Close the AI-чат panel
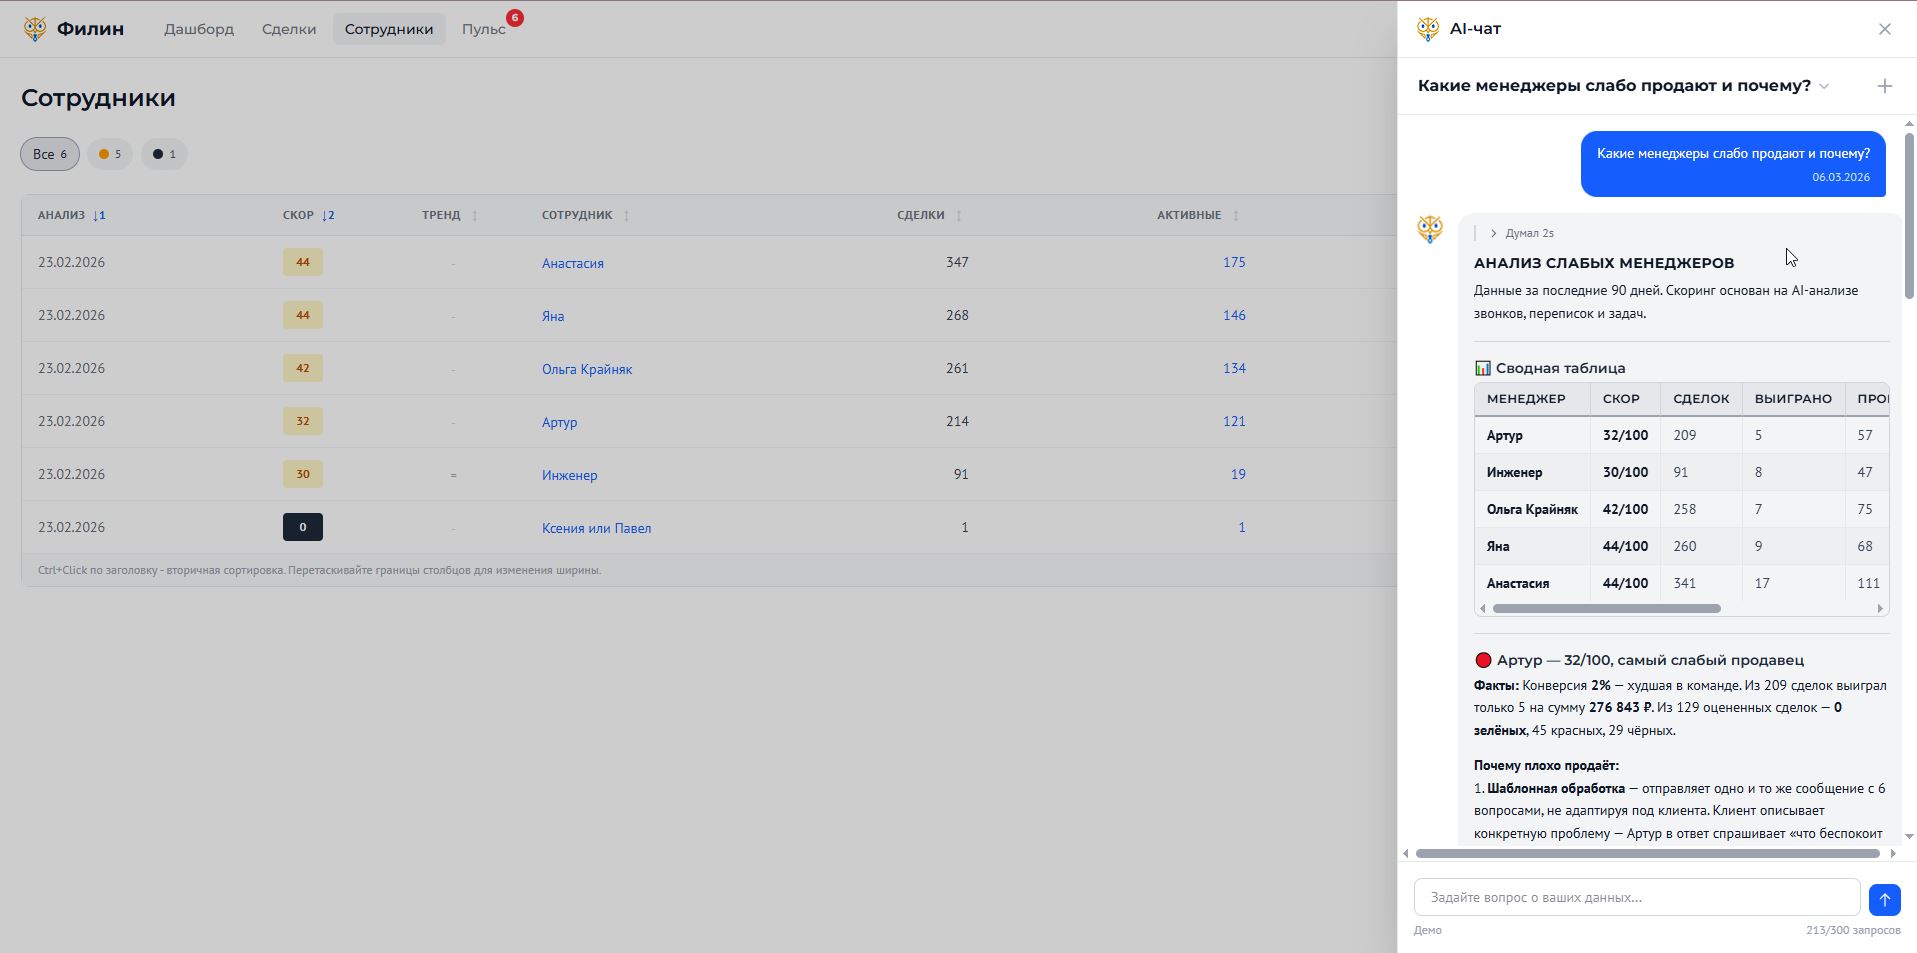 coord(1884,29)
